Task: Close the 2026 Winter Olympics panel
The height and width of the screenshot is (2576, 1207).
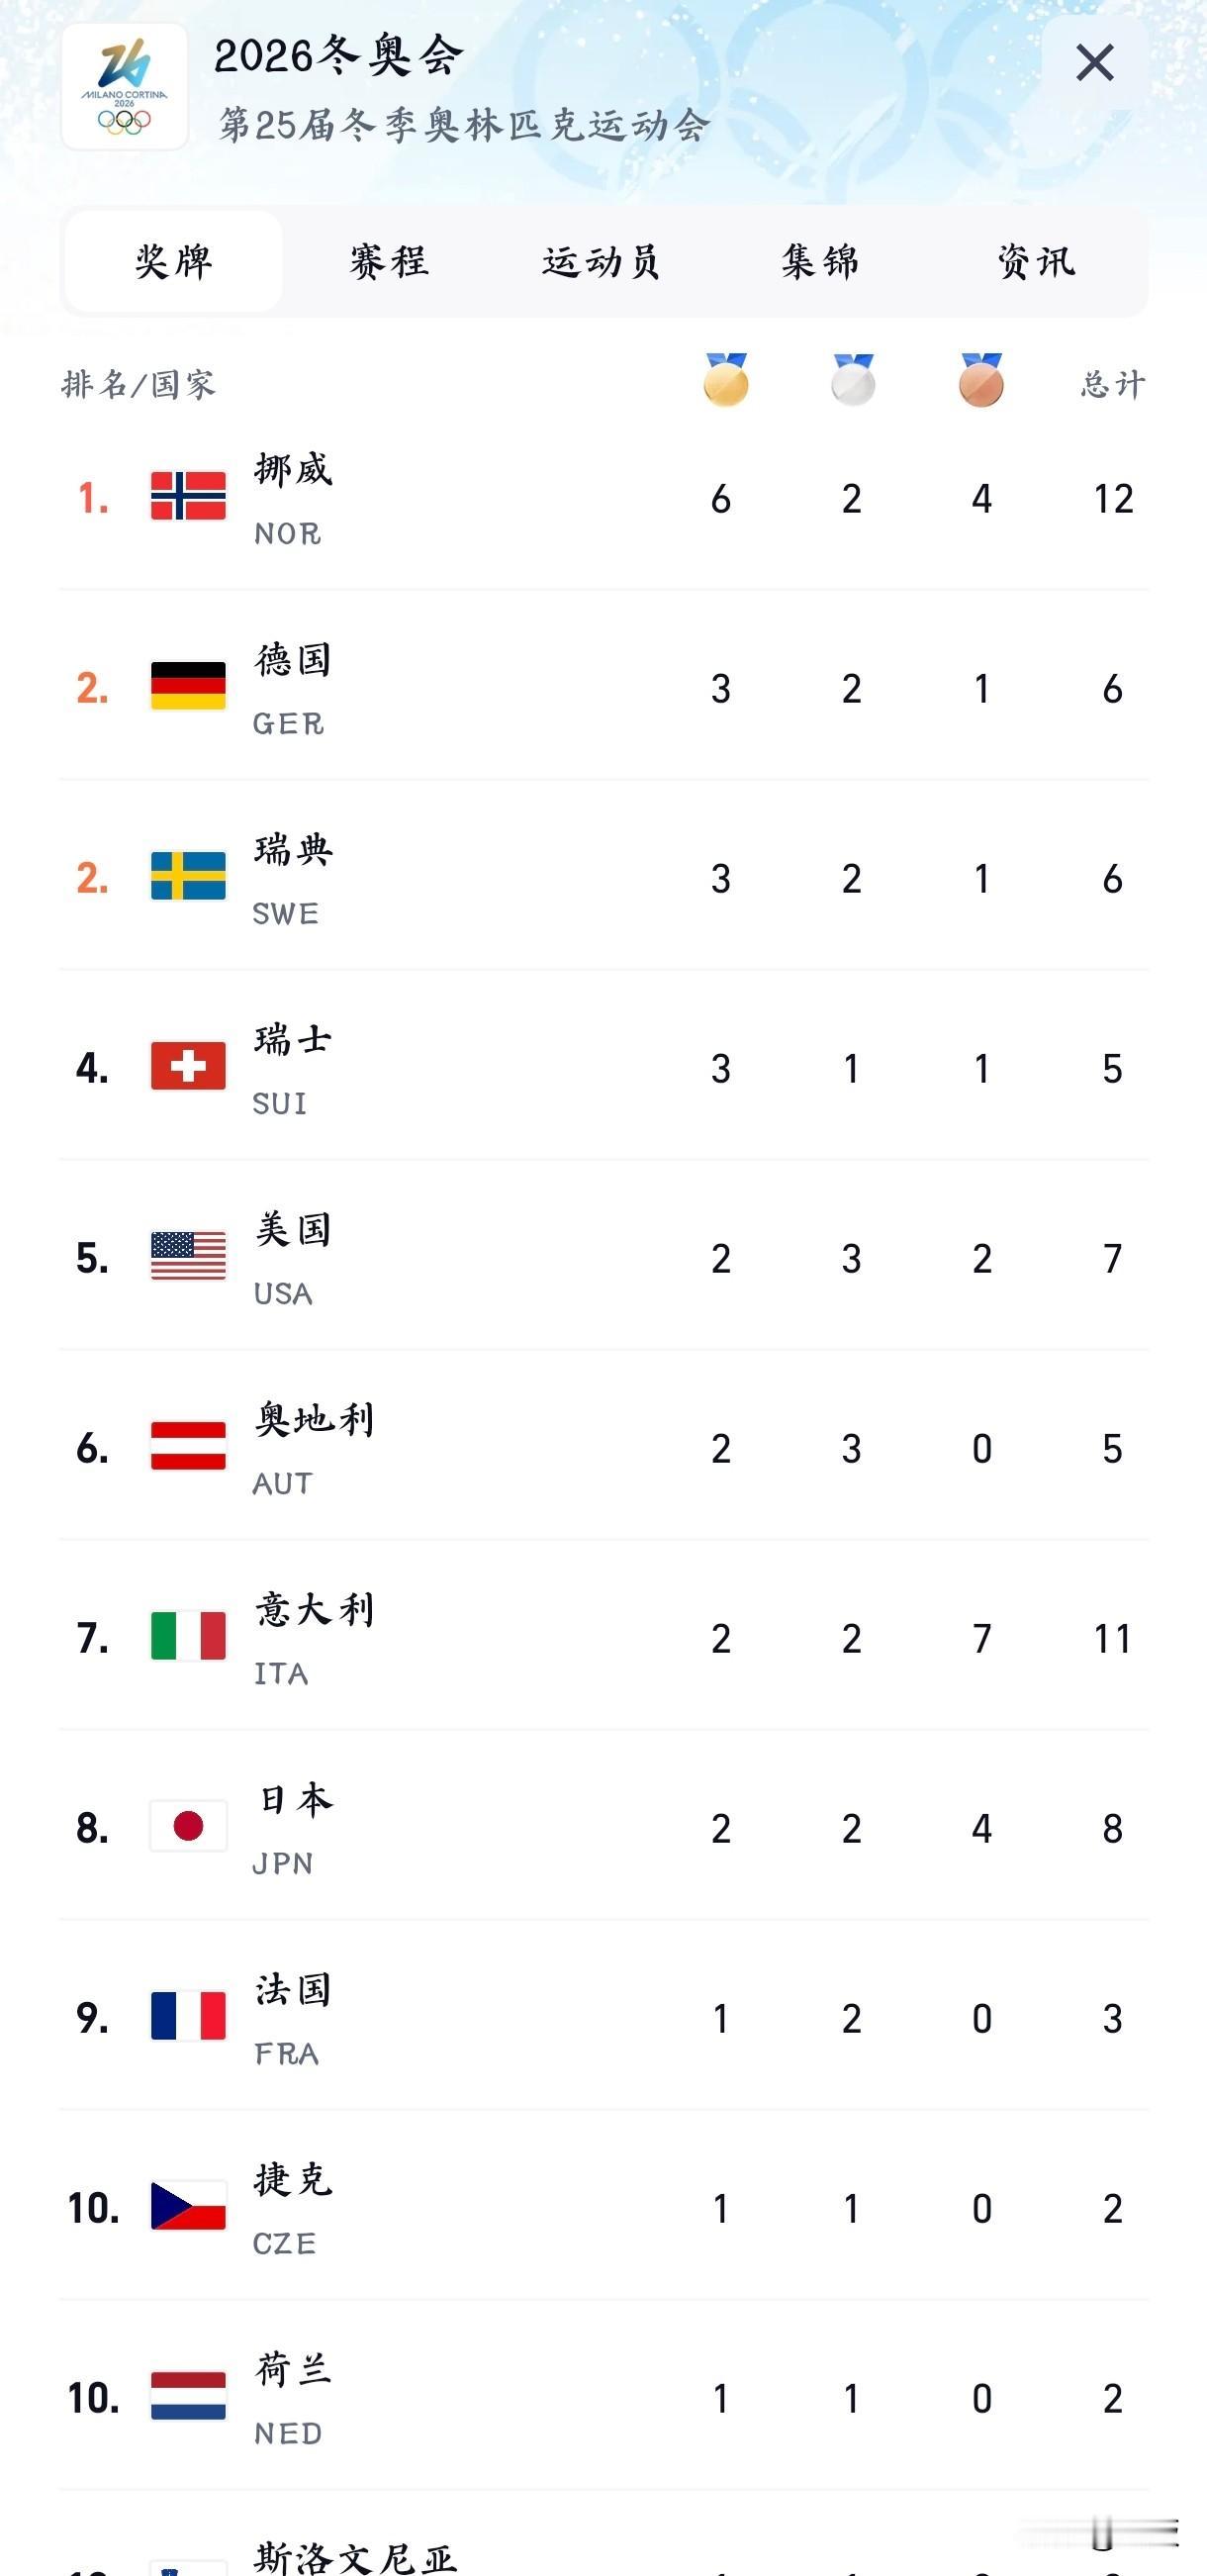Action: coord(1095,63)
